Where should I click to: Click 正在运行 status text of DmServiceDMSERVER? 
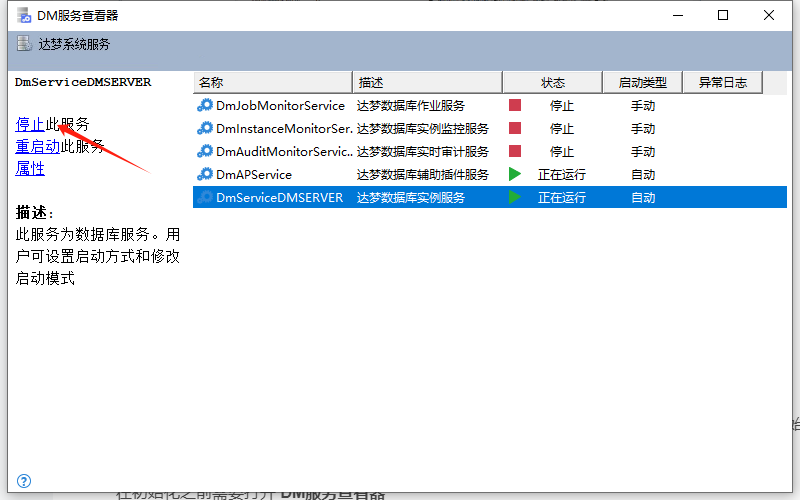tap(562, 197)
